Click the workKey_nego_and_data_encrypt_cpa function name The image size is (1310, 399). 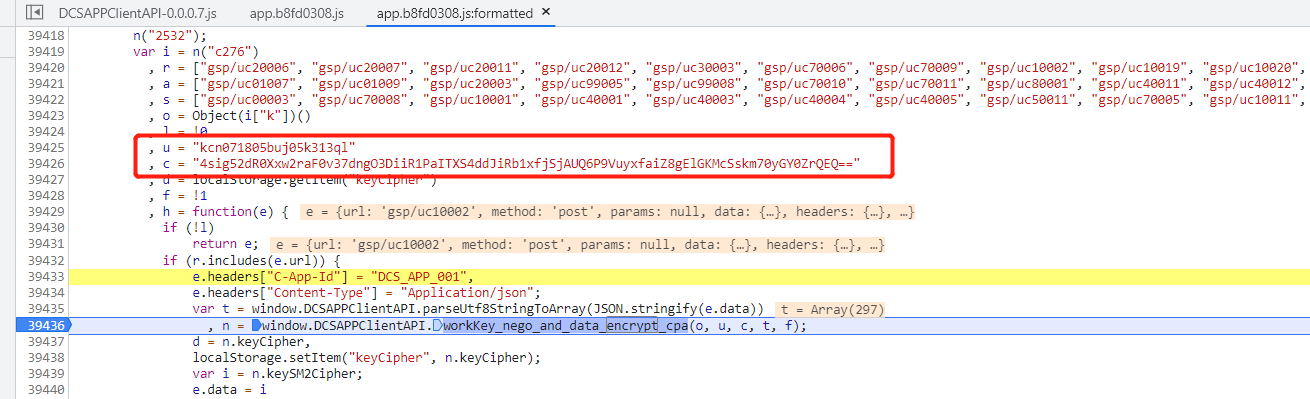[x=565, y=326]
